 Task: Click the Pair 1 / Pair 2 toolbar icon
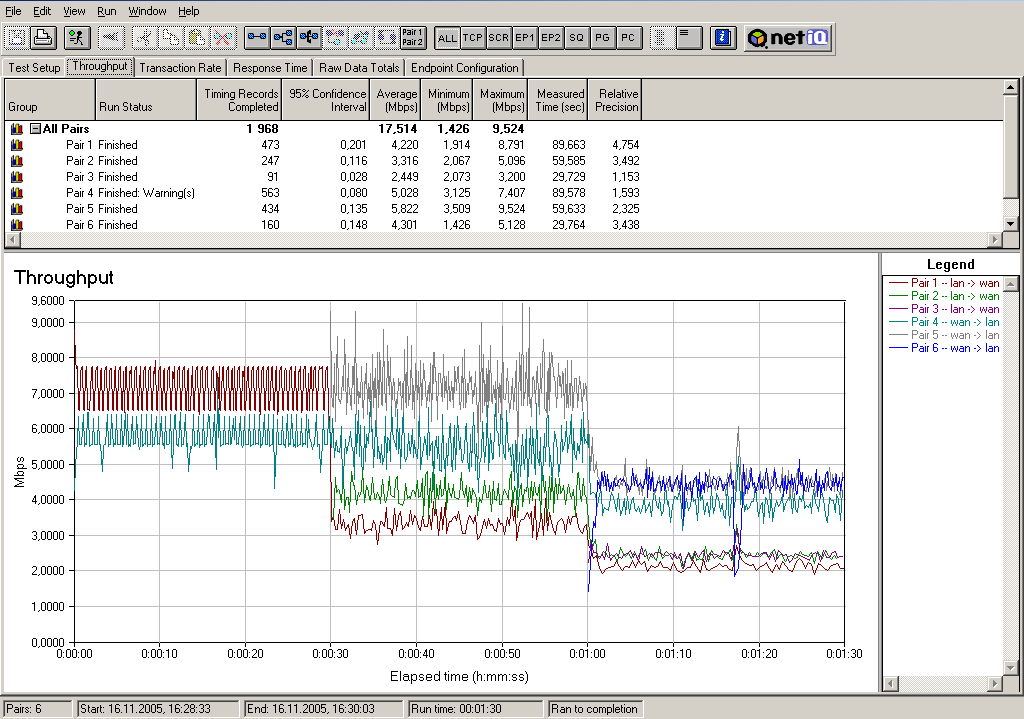(x=412, y=38)
